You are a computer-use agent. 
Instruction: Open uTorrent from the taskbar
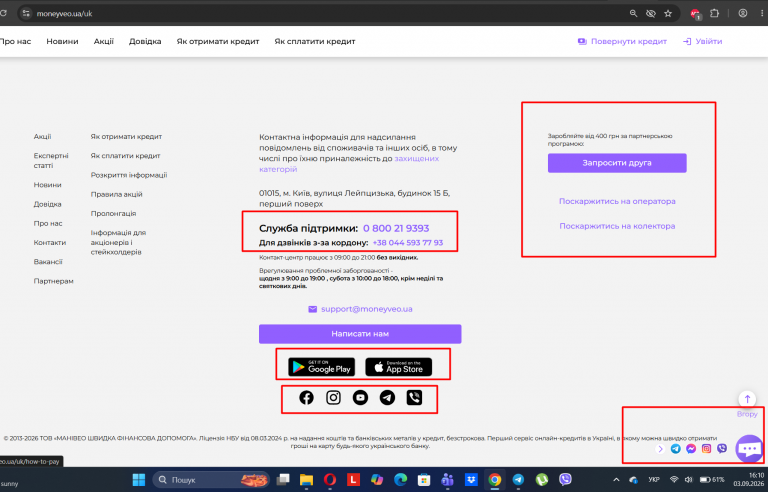tap(542, 480)
